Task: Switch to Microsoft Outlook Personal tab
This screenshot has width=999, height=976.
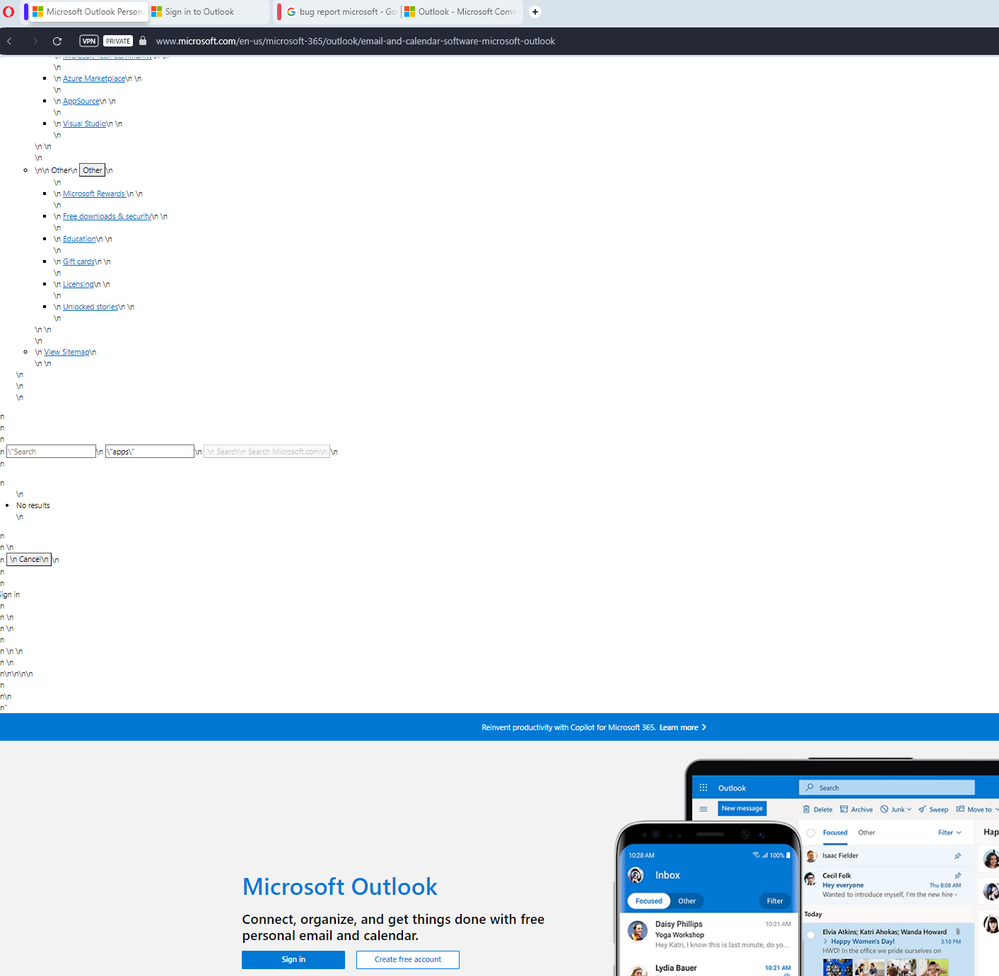Action: point(87,11)
